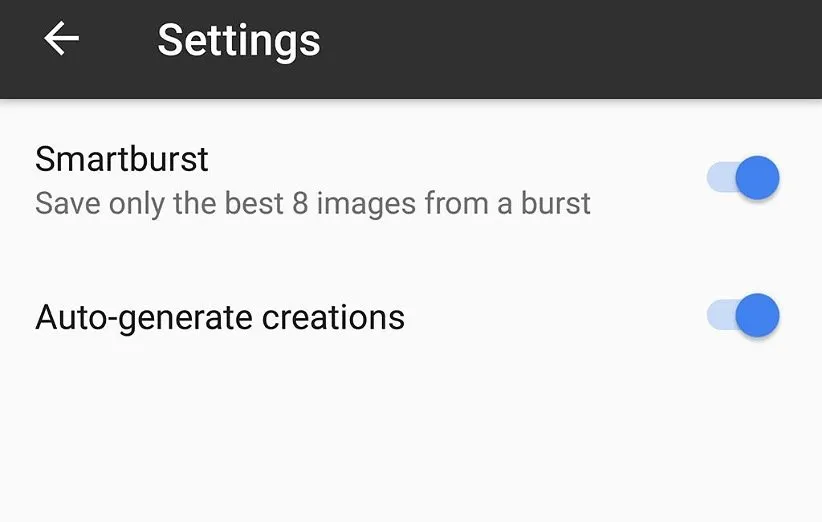Select the Smartburst setting label
The width and height of the screenshot is (822, 522).
[122, 159]
